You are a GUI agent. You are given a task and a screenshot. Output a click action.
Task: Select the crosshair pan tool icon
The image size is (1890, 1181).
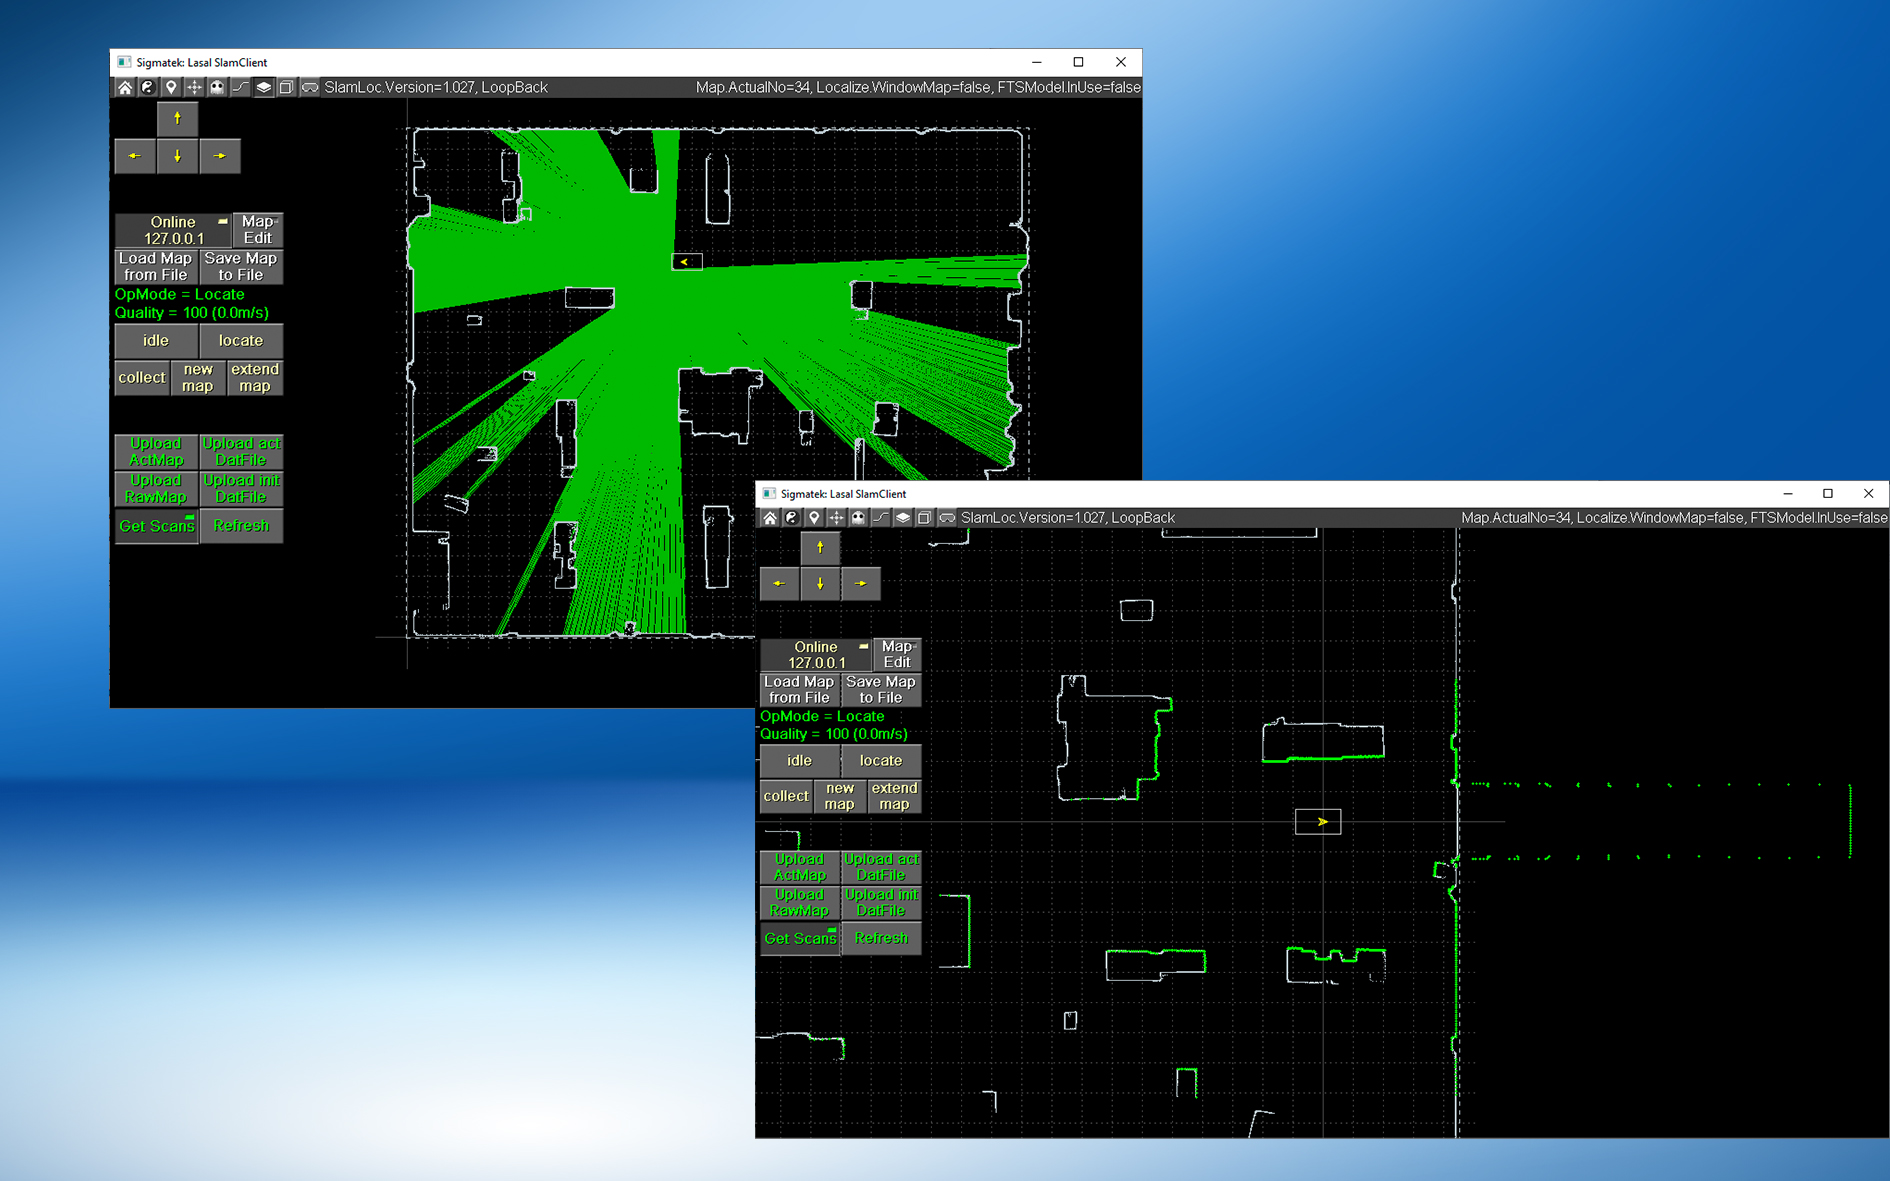tap(837, 517)
